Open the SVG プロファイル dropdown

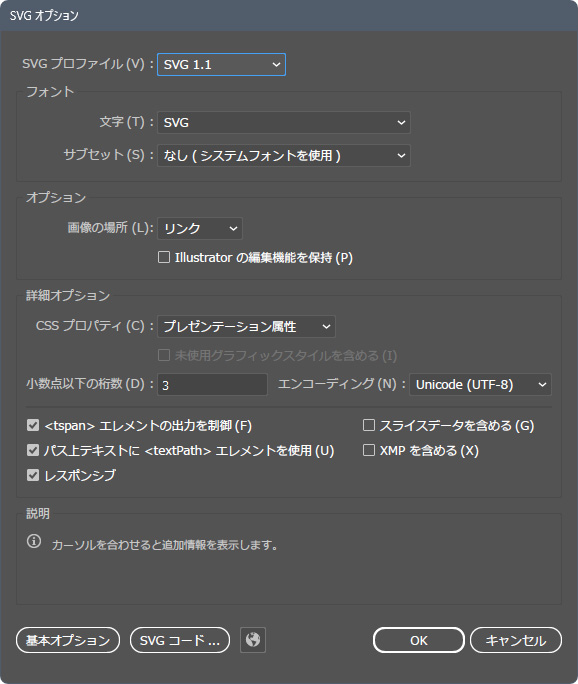point(221,65)
